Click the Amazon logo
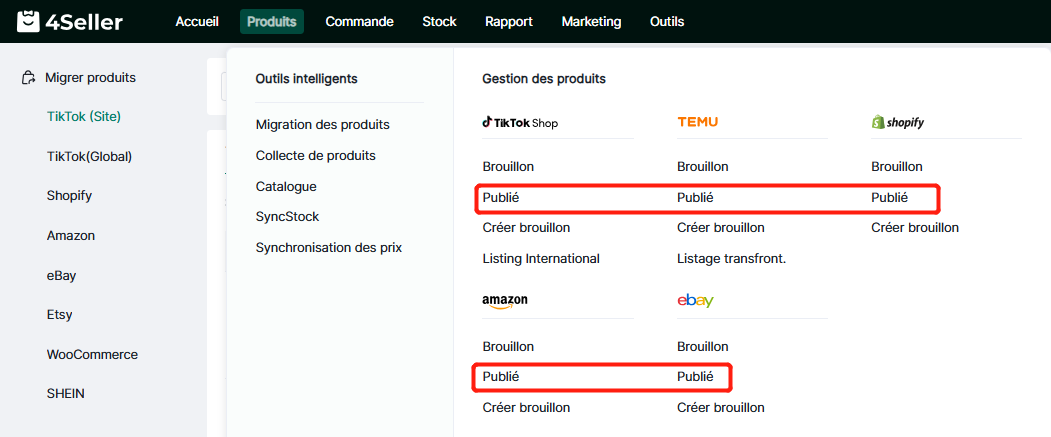Screen dimensions: 1051x437 [504, 301]
